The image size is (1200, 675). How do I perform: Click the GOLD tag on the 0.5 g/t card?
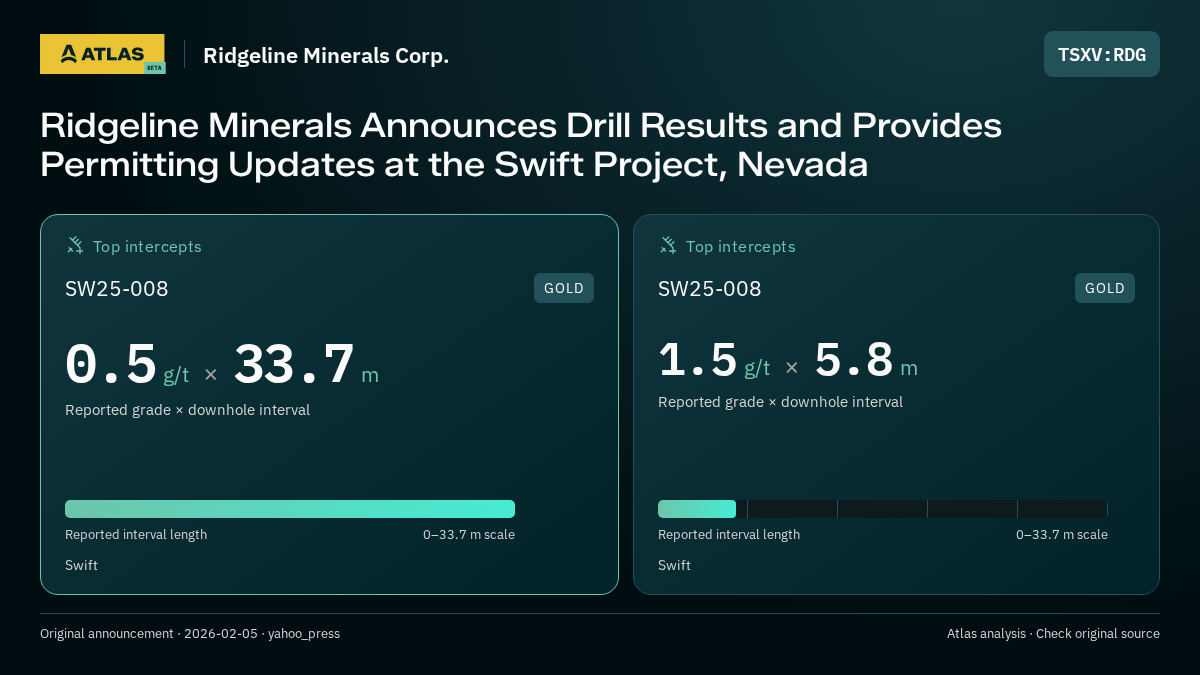tap(564, 288)
